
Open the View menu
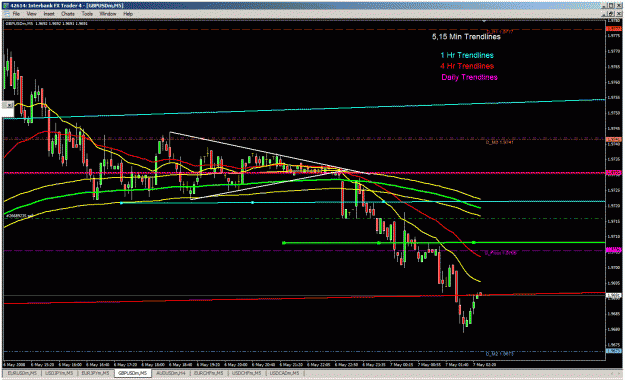coord(31,14)
